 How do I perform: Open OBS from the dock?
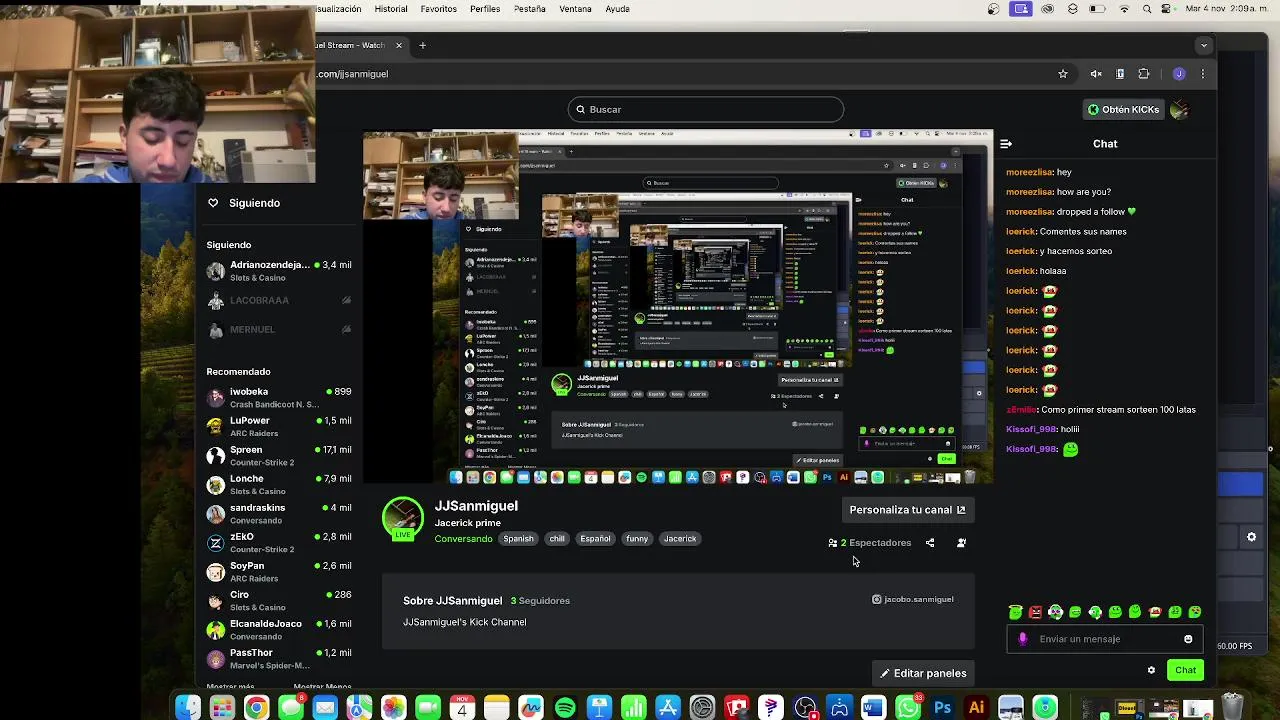click(x=805, y=708)
